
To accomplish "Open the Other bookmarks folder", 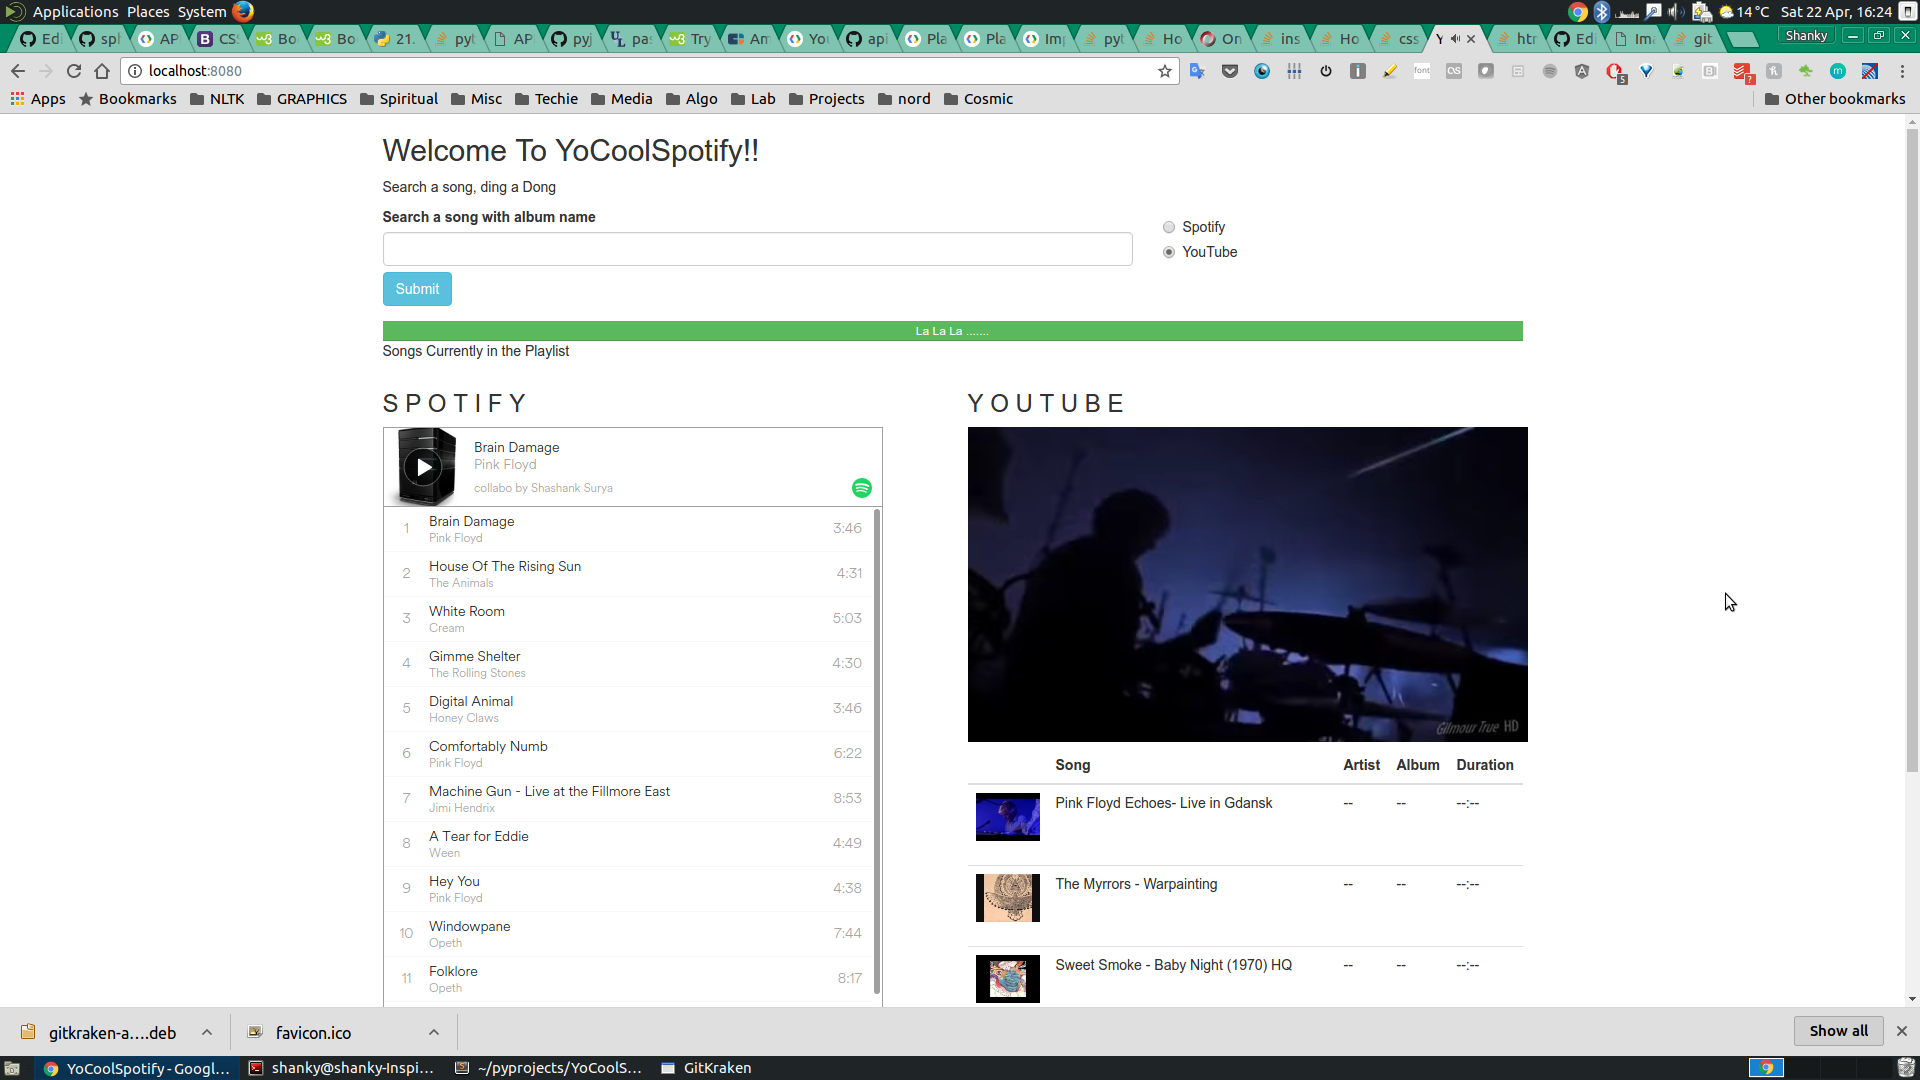I will point(1835,99).
